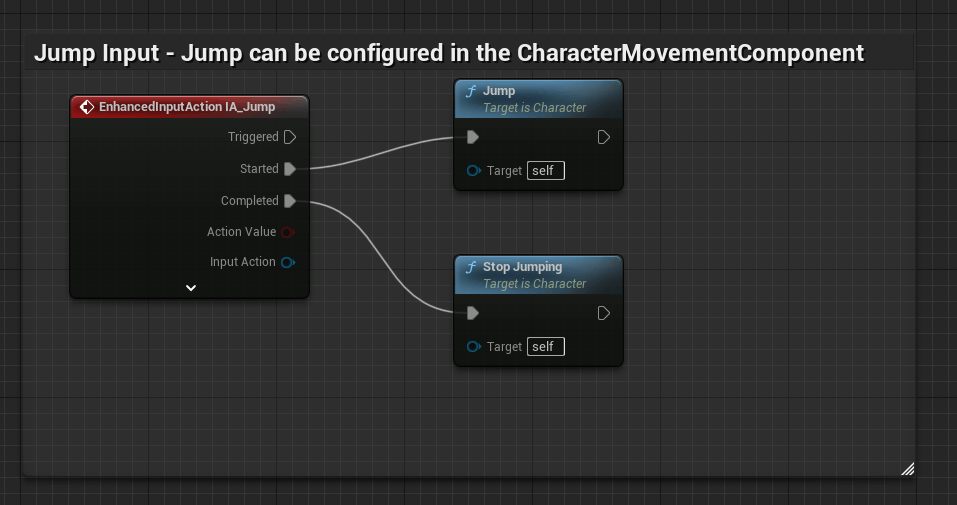Select the Stop Jumping node title
Viewport: 957px width, 505px height.
coord(522,267)
